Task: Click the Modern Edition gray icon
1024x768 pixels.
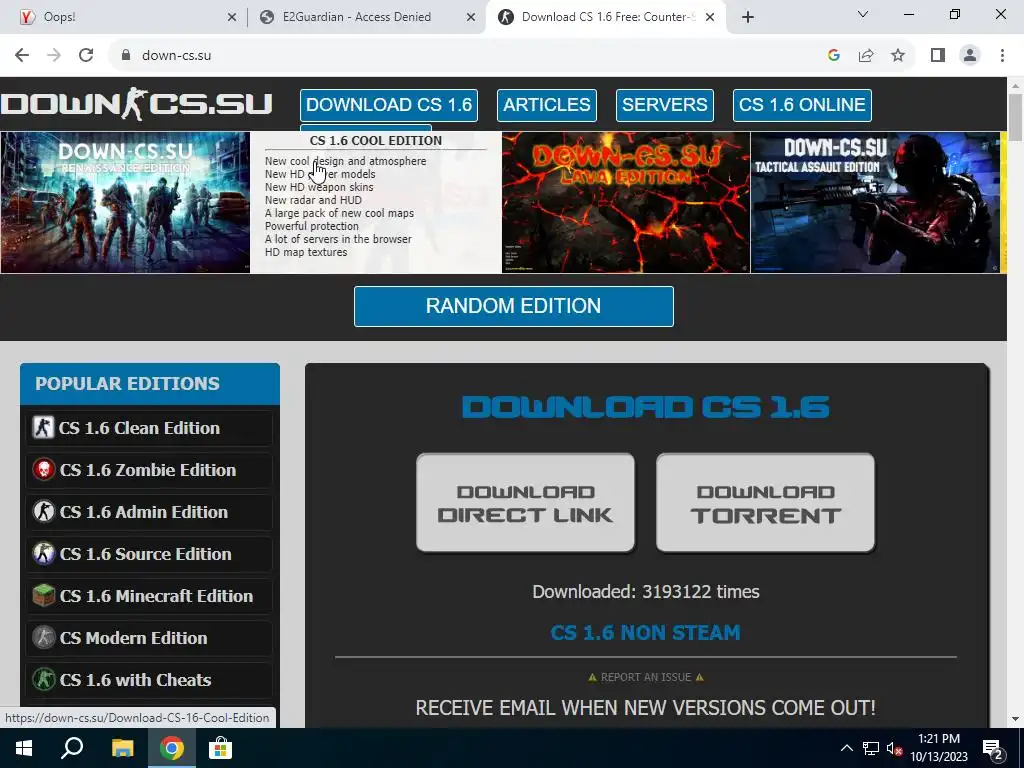Action: [44, 637]
